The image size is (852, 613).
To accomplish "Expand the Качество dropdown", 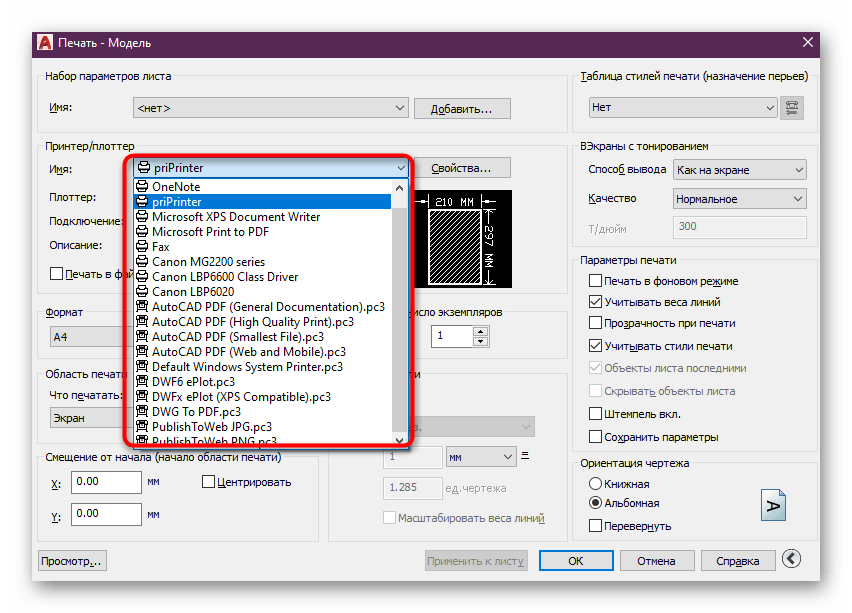I will [x=739, y=199].
